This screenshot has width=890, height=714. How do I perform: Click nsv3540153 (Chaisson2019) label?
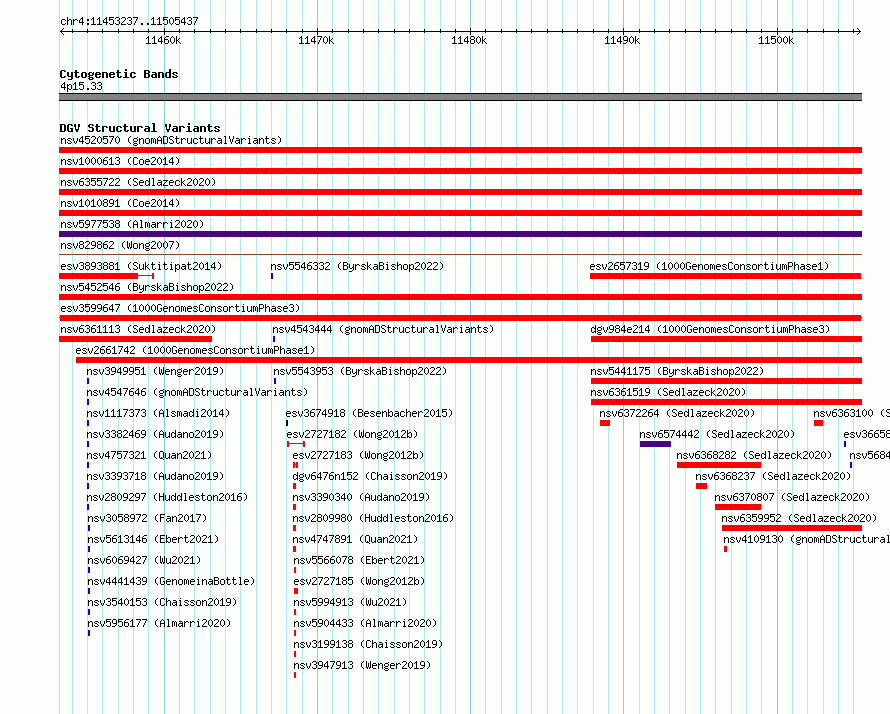[162, 602]
